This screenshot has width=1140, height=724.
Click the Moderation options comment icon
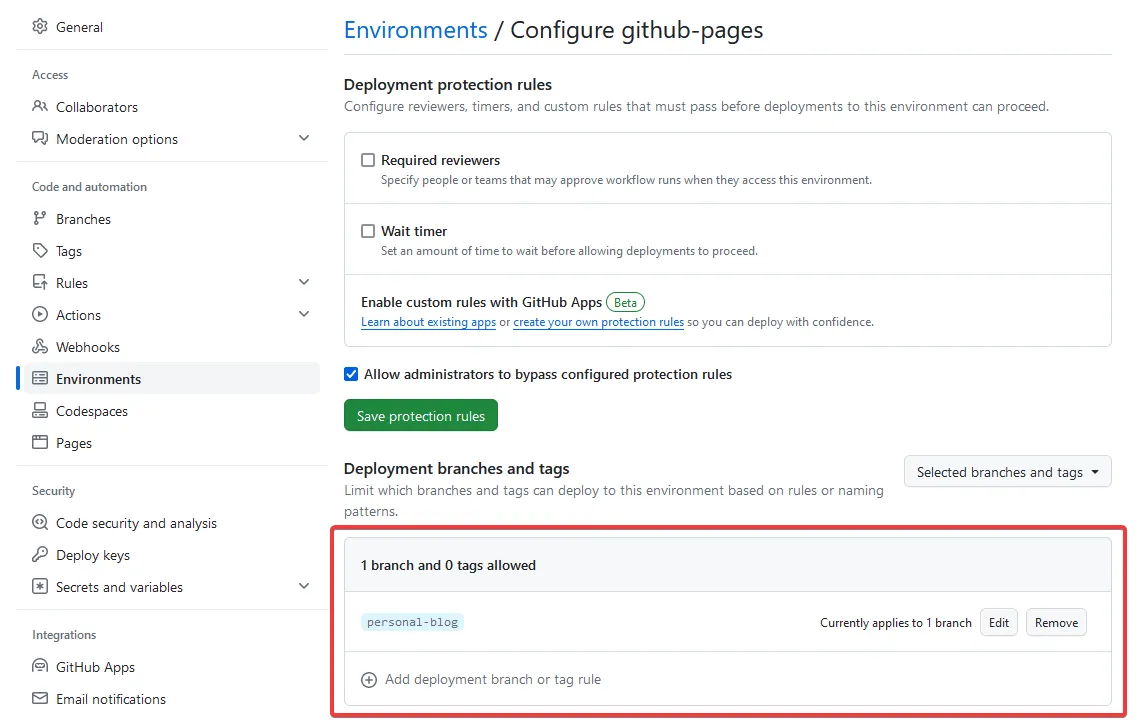click(x=40, y=139)
